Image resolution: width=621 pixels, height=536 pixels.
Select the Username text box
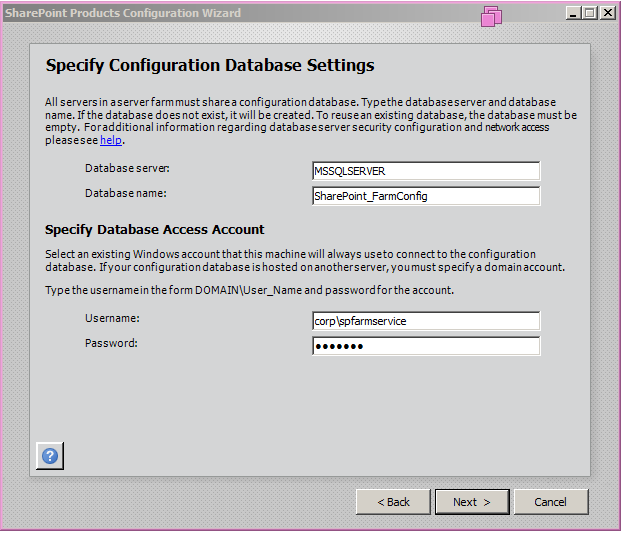coord(426,321)
